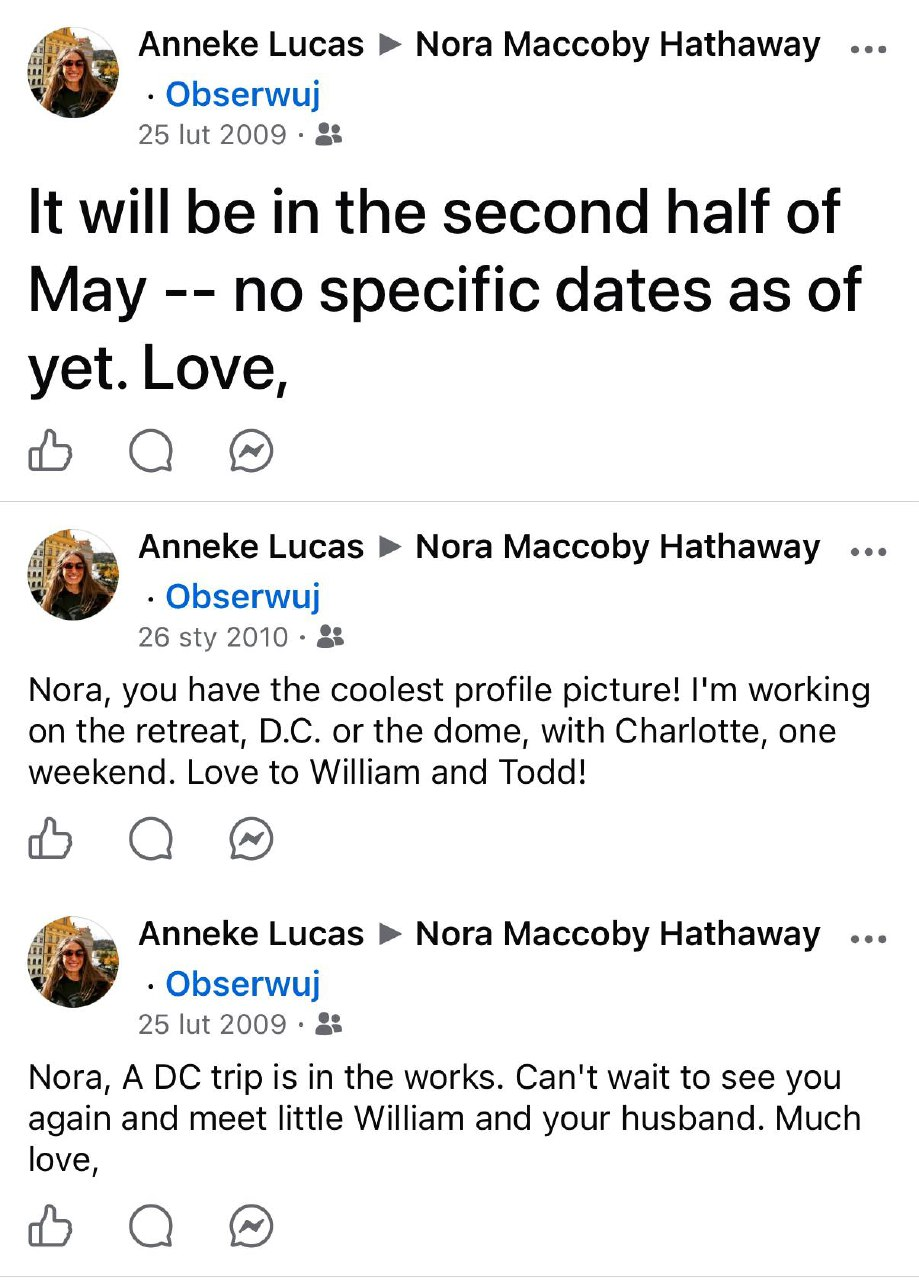Like the 'coolest profile picture' post
The image size is (919, 1280).
tap(50, 839)
